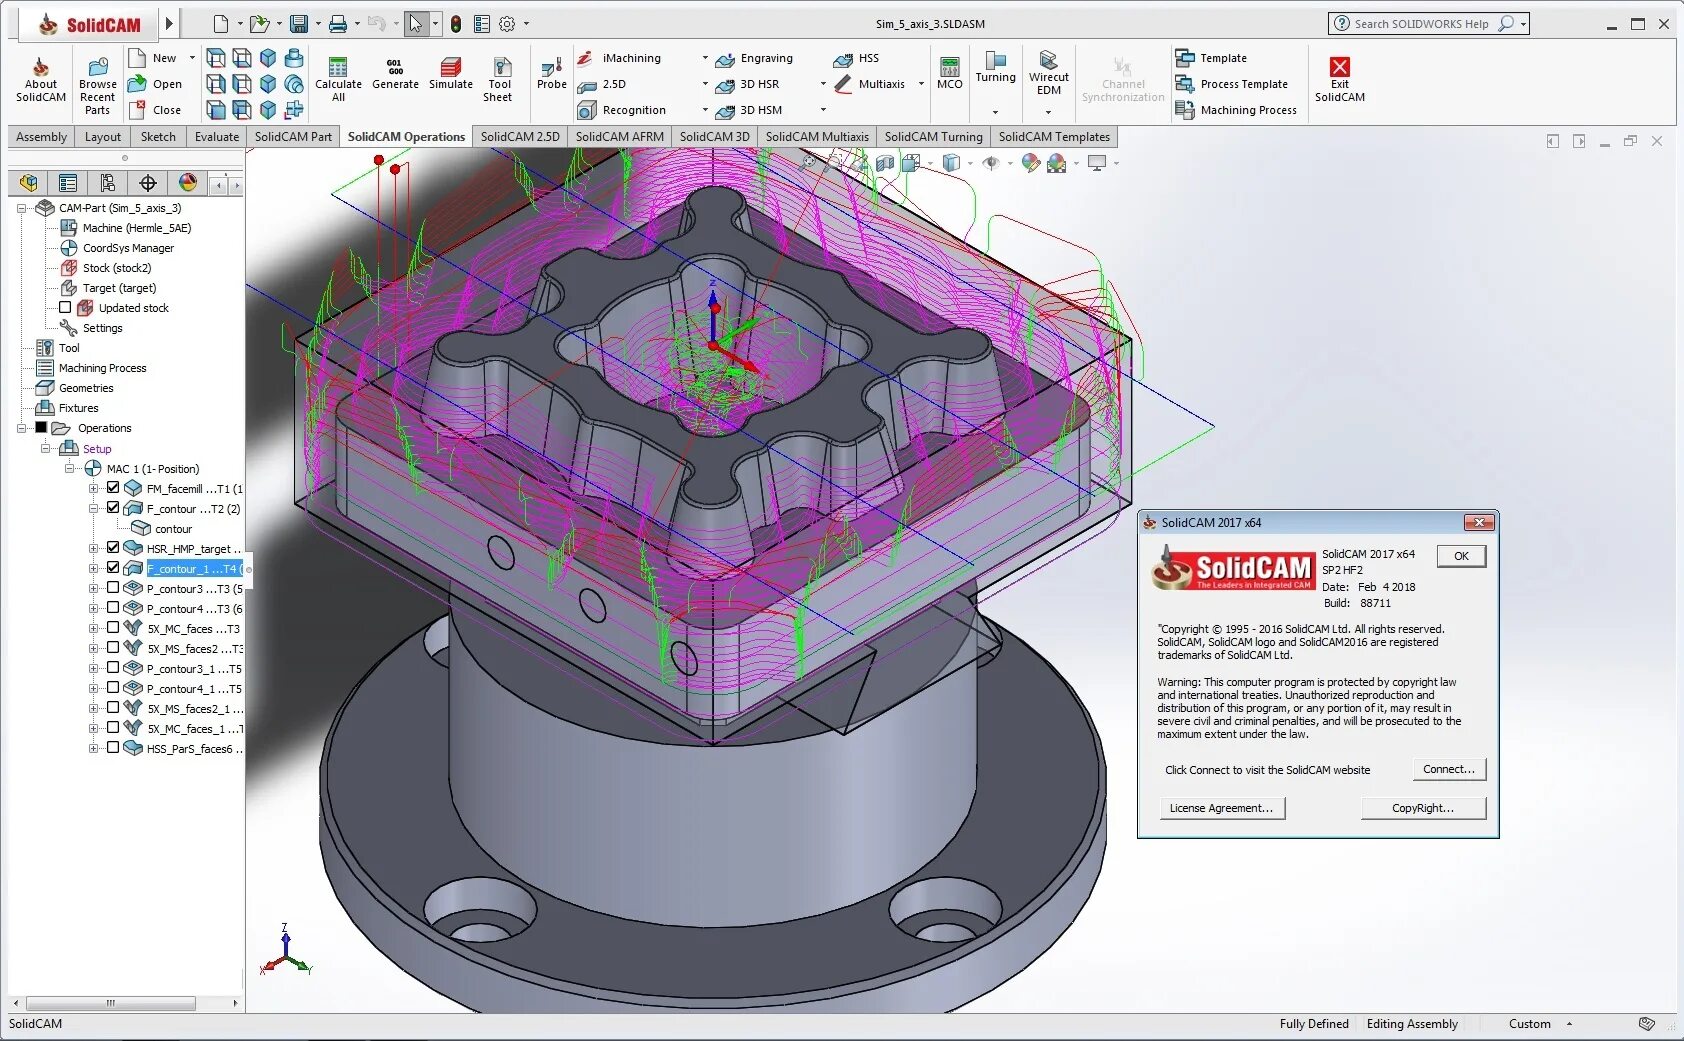Click the DimXpert crosshair manager tab icon
Image resolution: width=1684 pixels, height=1041 pixels.
(148, 183)
